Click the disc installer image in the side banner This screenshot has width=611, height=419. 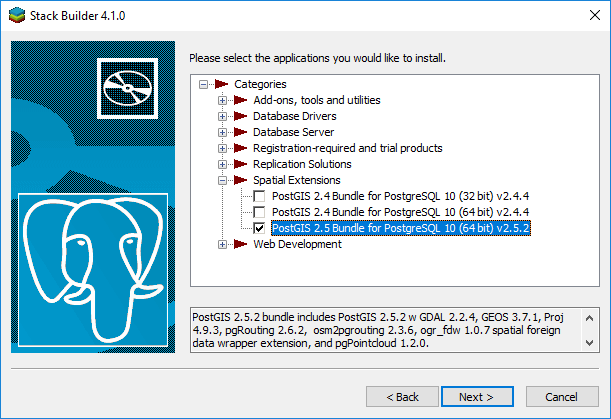127,88
